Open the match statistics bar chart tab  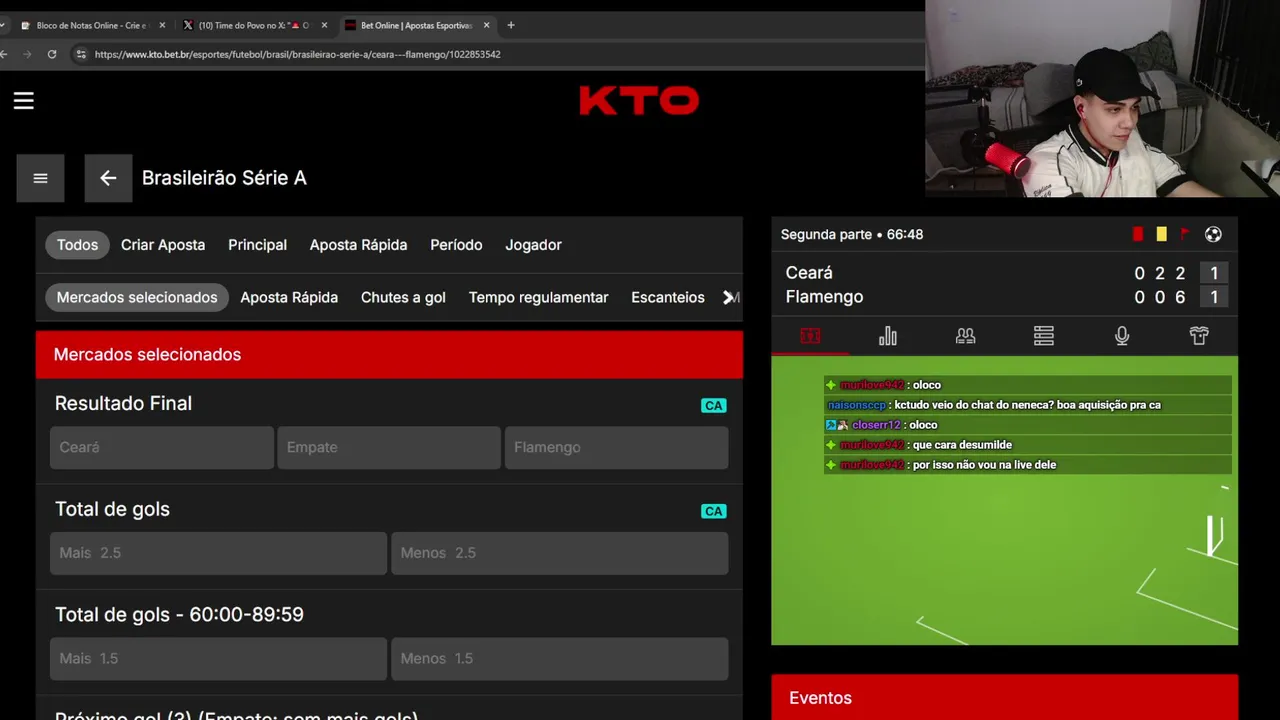[888, 336]
